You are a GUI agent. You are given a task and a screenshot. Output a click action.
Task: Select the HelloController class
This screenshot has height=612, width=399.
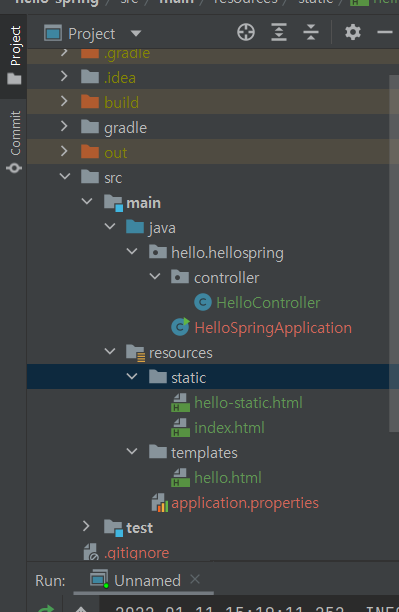(x=268, y=303)
